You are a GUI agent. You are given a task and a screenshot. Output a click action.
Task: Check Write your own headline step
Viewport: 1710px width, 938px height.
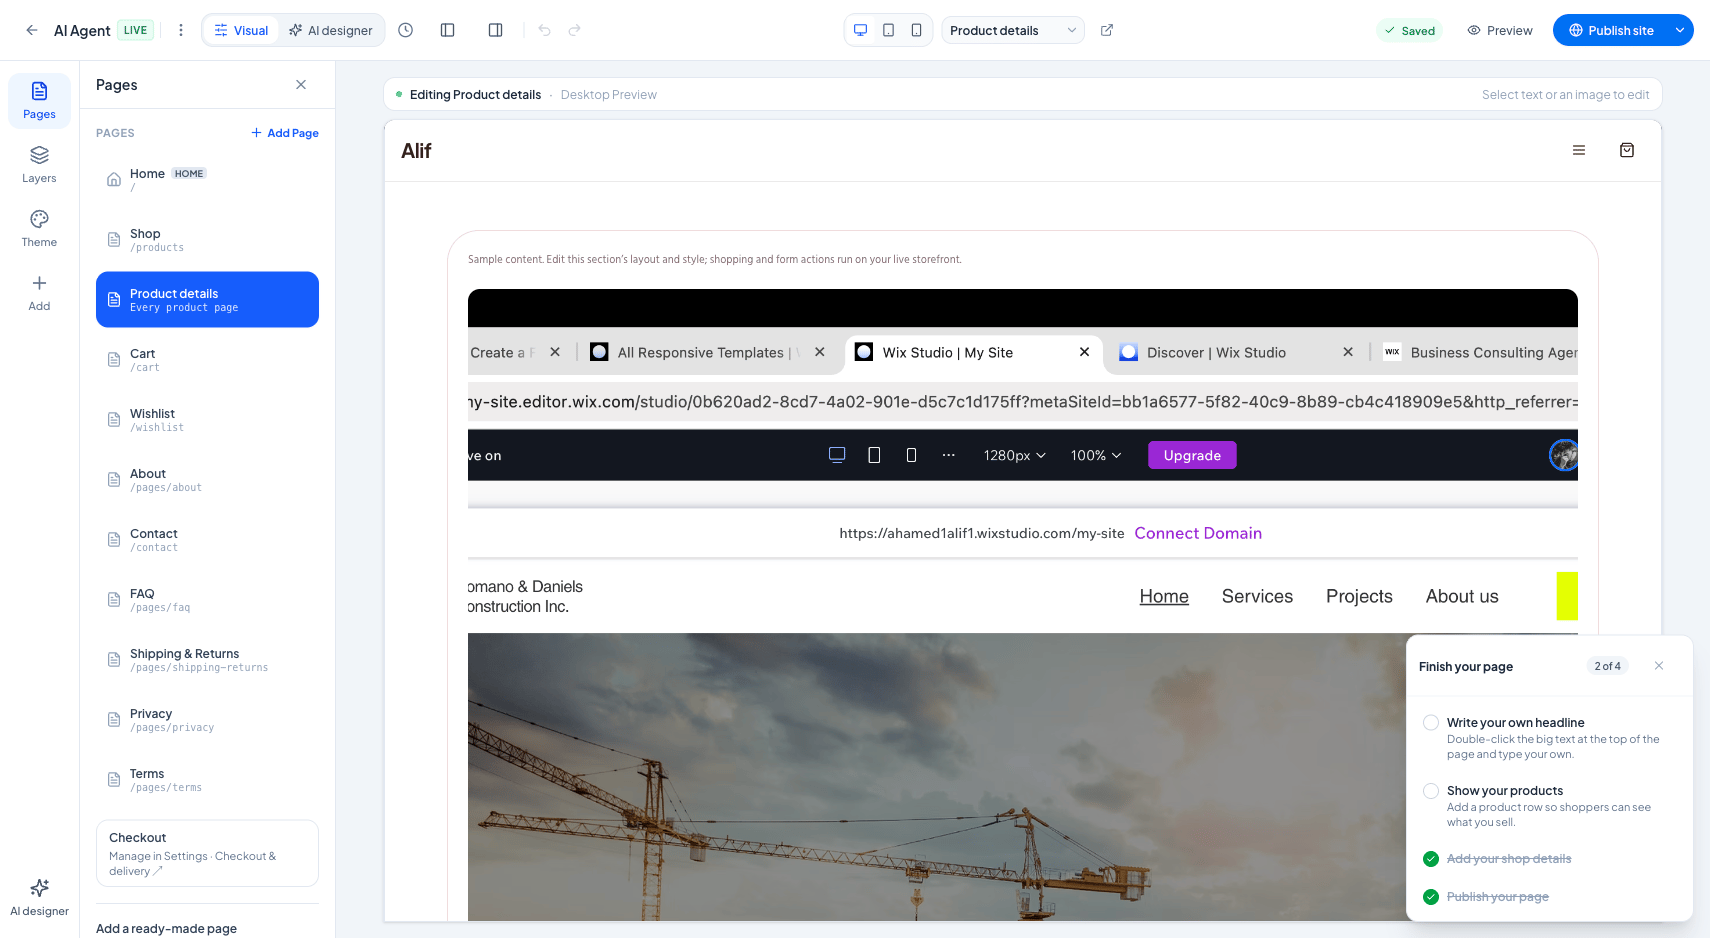coord(1431,723)
